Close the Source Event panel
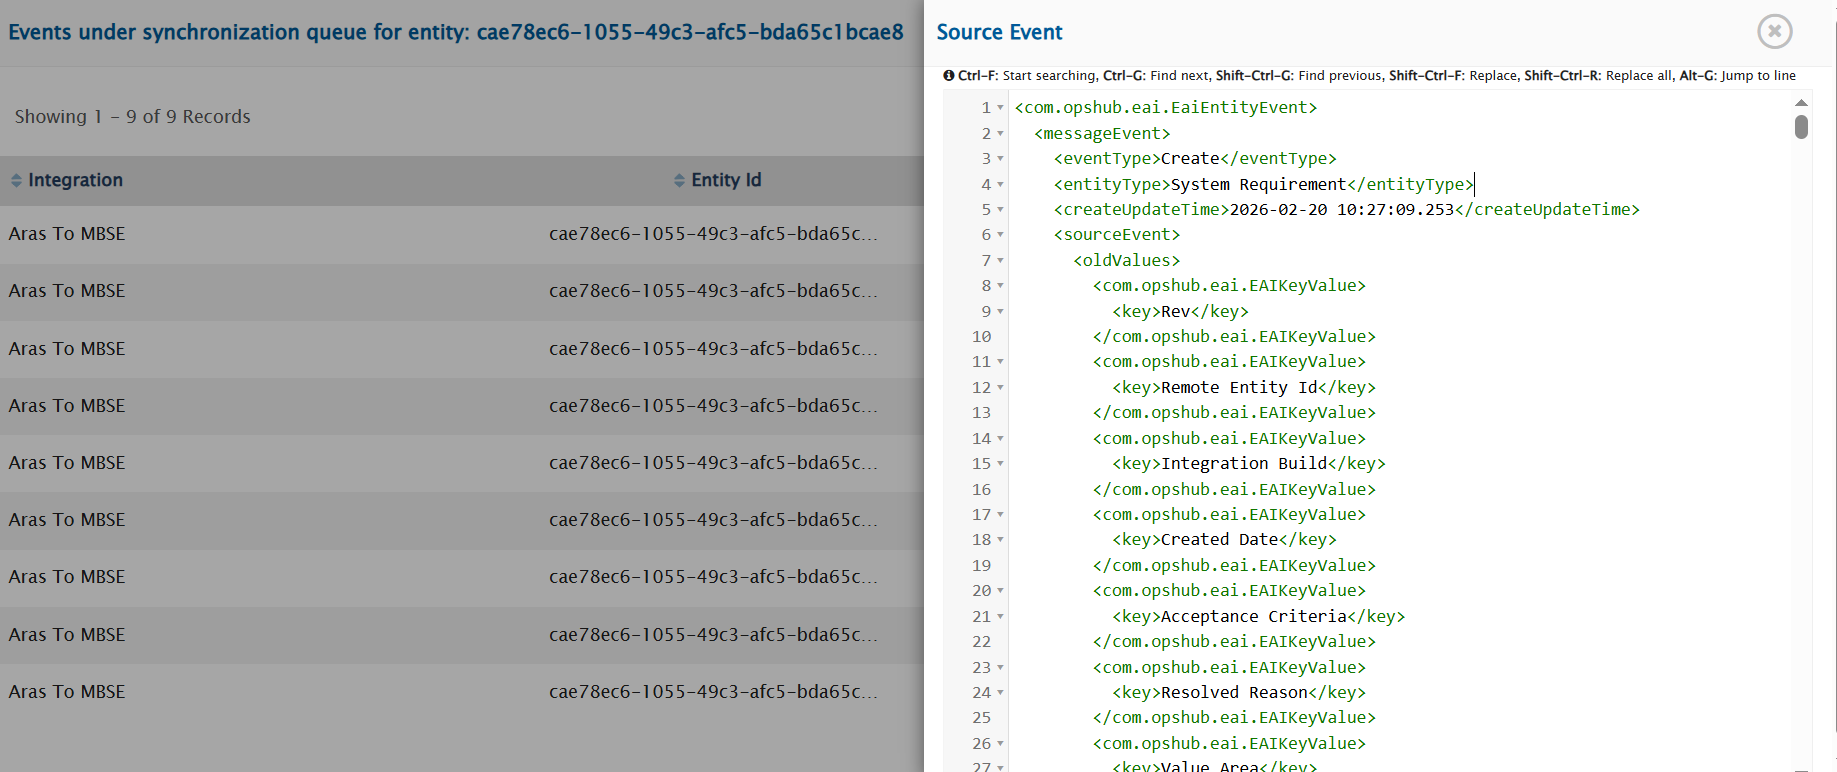Screen dimensions: 1837x772 pos(1774,32)
